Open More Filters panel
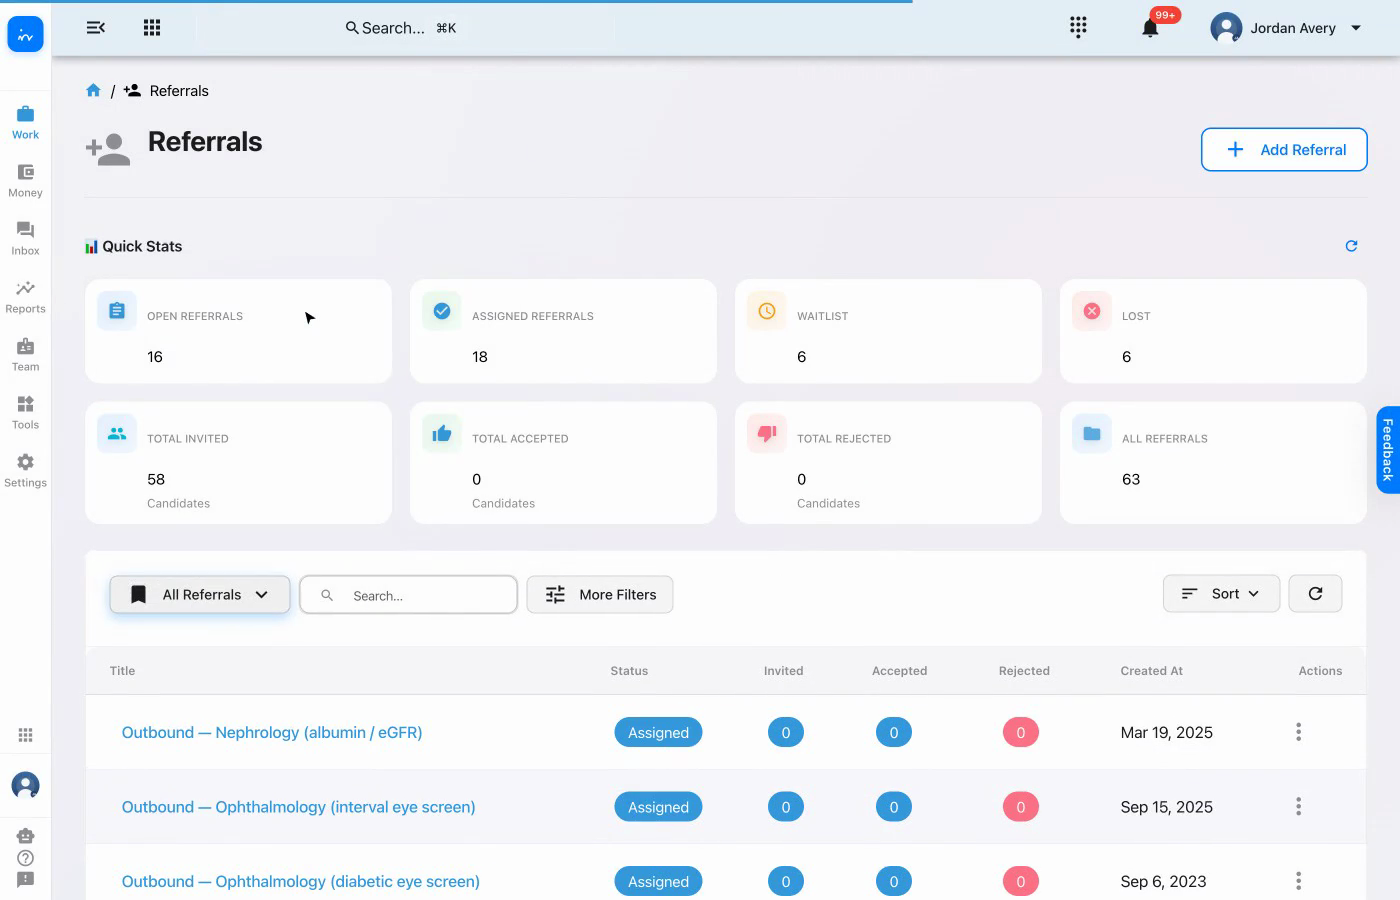Screen dimensions: 1400x900 click(x=600, y=594)
